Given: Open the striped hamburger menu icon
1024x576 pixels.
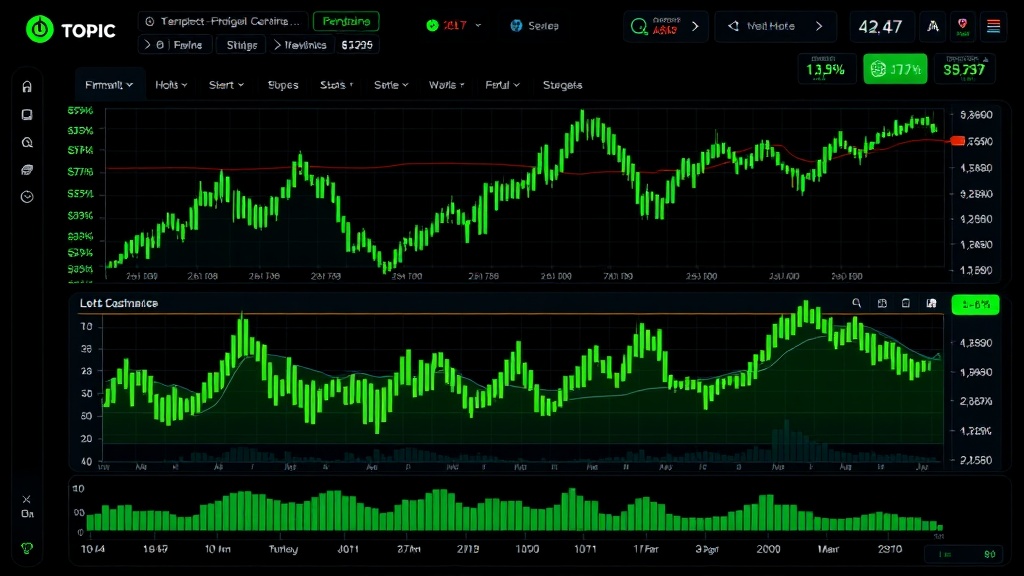Looking at the screenshot, I should [x=993, y=26].
